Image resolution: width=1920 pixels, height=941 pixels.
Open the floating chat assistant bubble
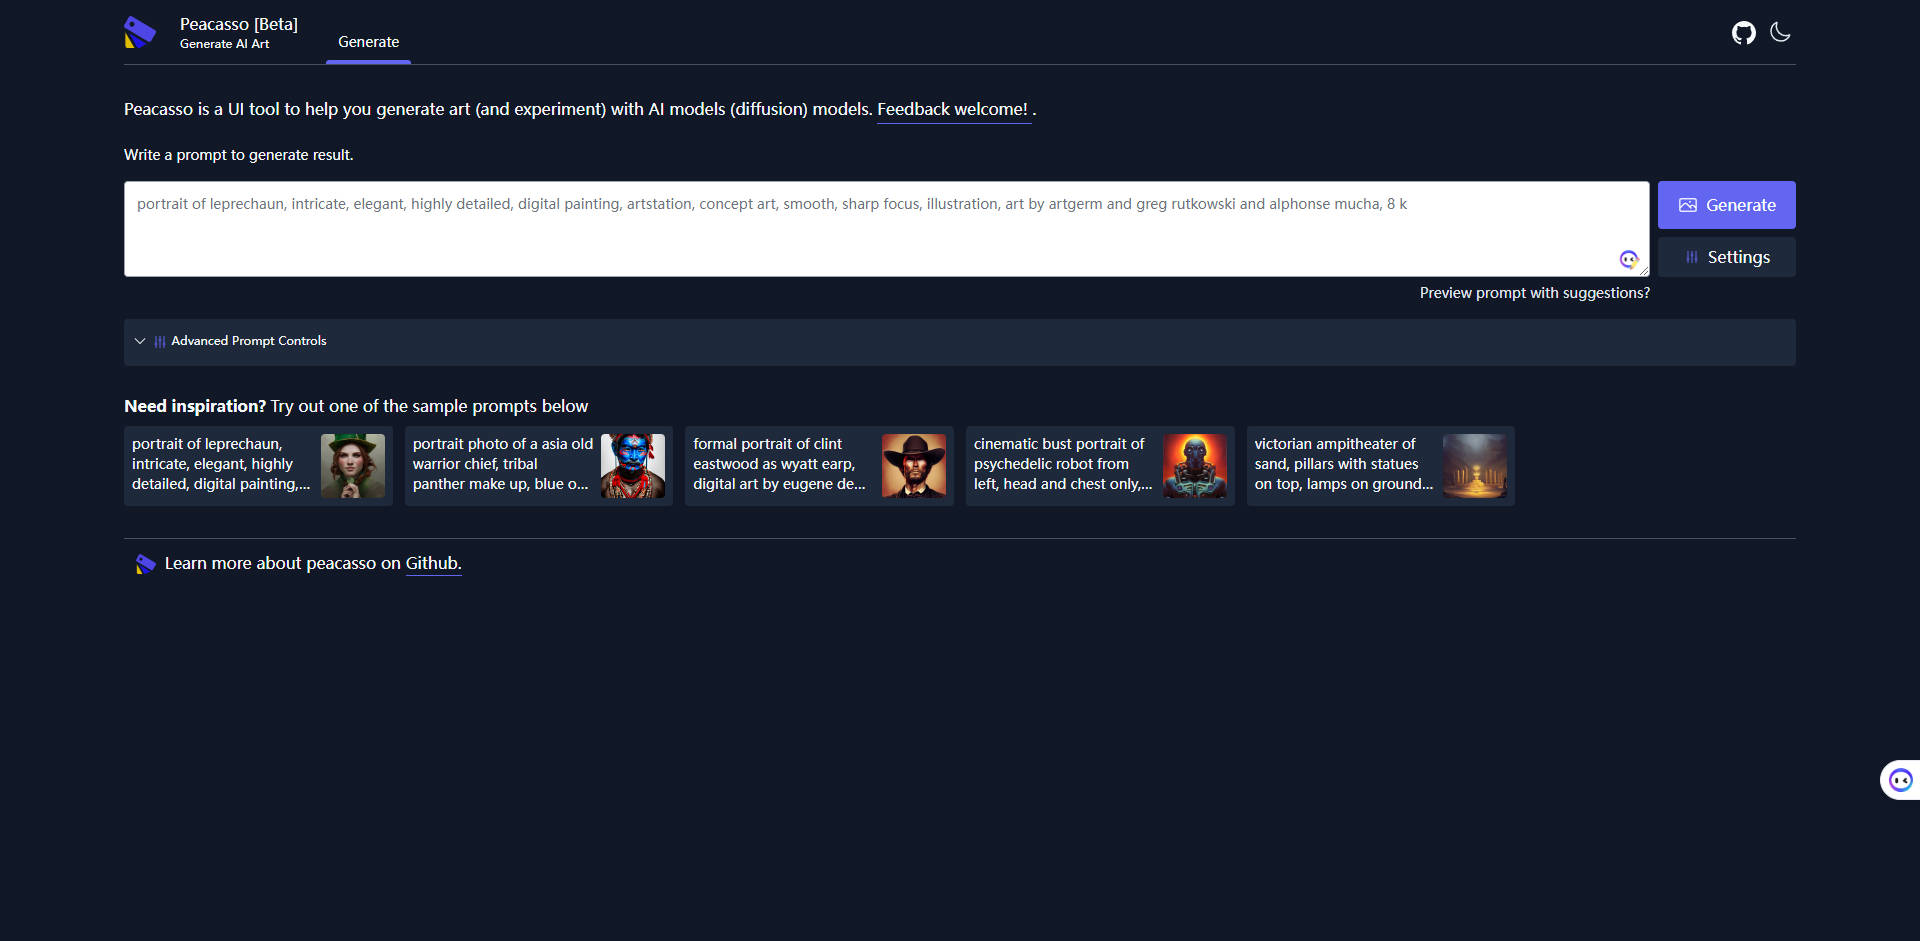[1900, 780]
